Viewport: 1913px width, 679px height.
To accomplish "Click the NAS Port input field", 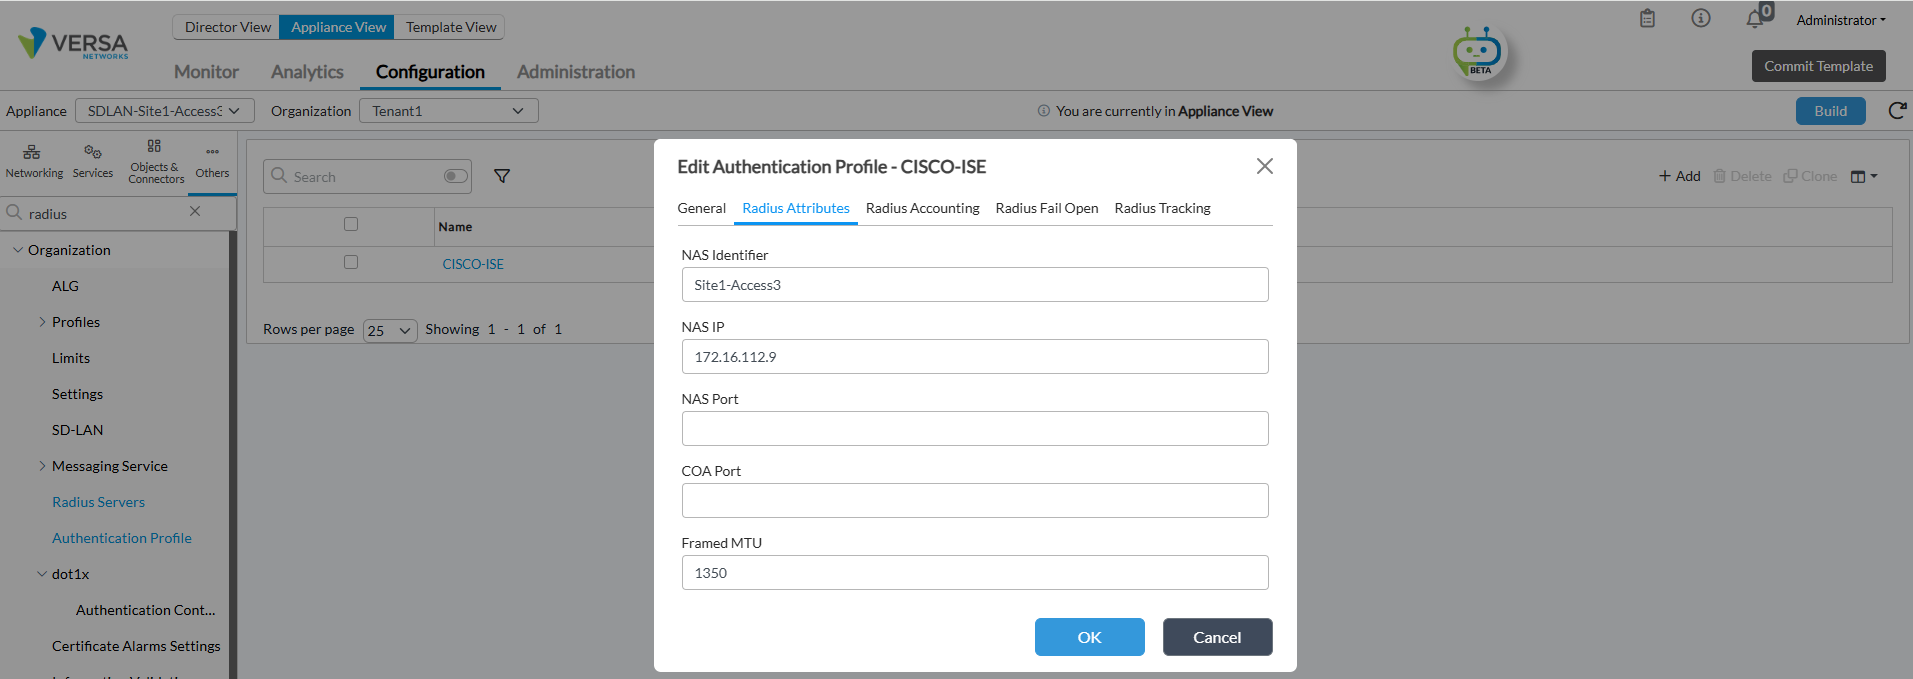I will (975, 429).
